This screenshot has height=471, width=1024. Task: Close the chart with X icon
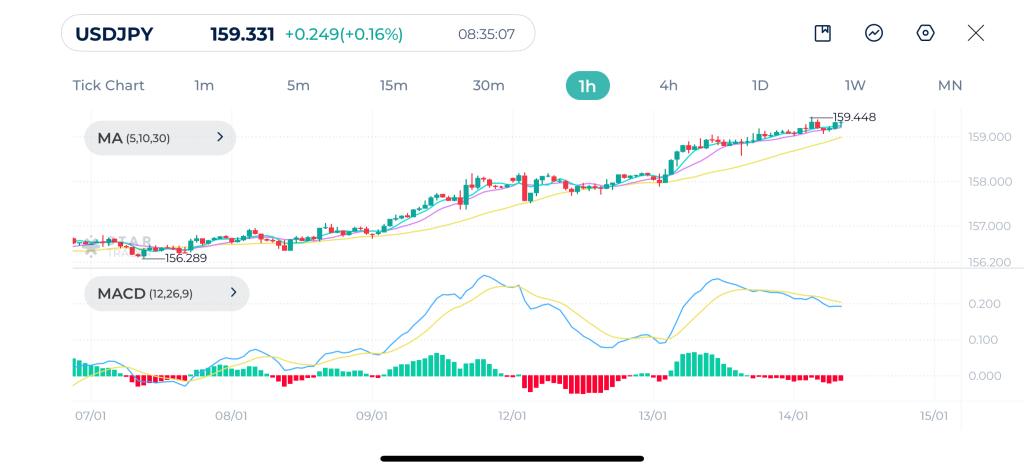point(976,33)
